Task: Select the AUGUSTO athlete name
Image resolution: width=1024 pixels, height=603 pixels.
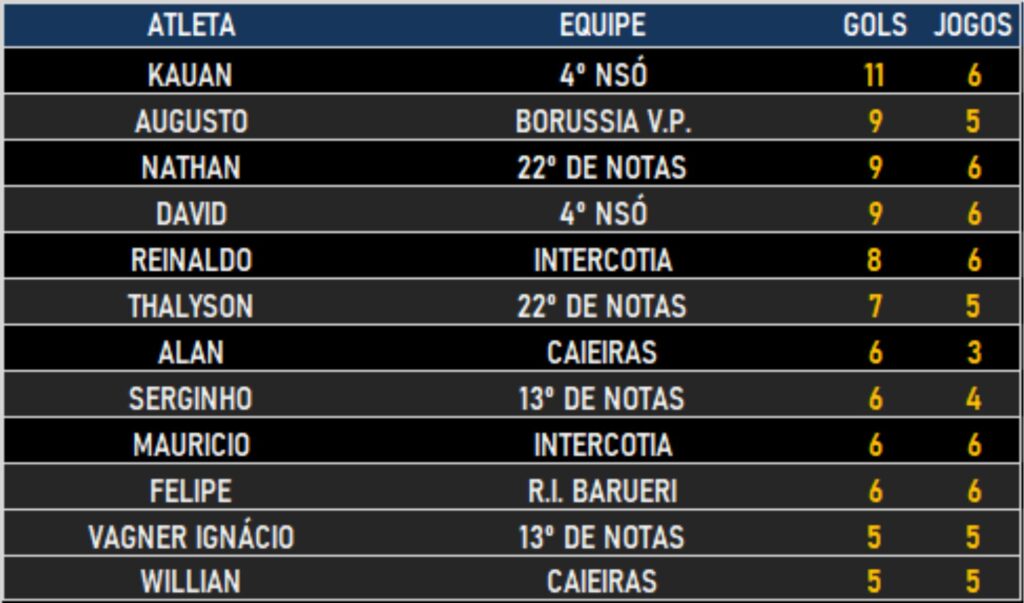Action: (191, 122)
